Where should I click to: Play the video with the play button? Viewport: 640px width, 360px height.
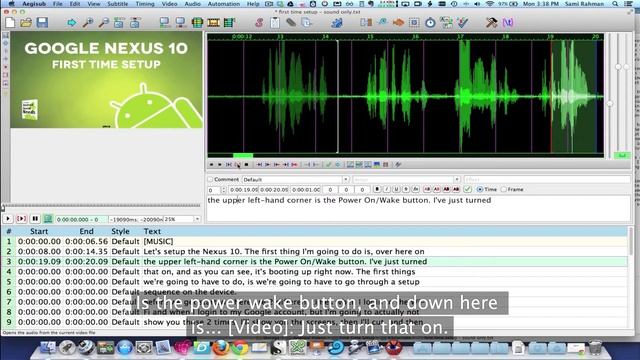pyautogui.click(x=8, y=219)
